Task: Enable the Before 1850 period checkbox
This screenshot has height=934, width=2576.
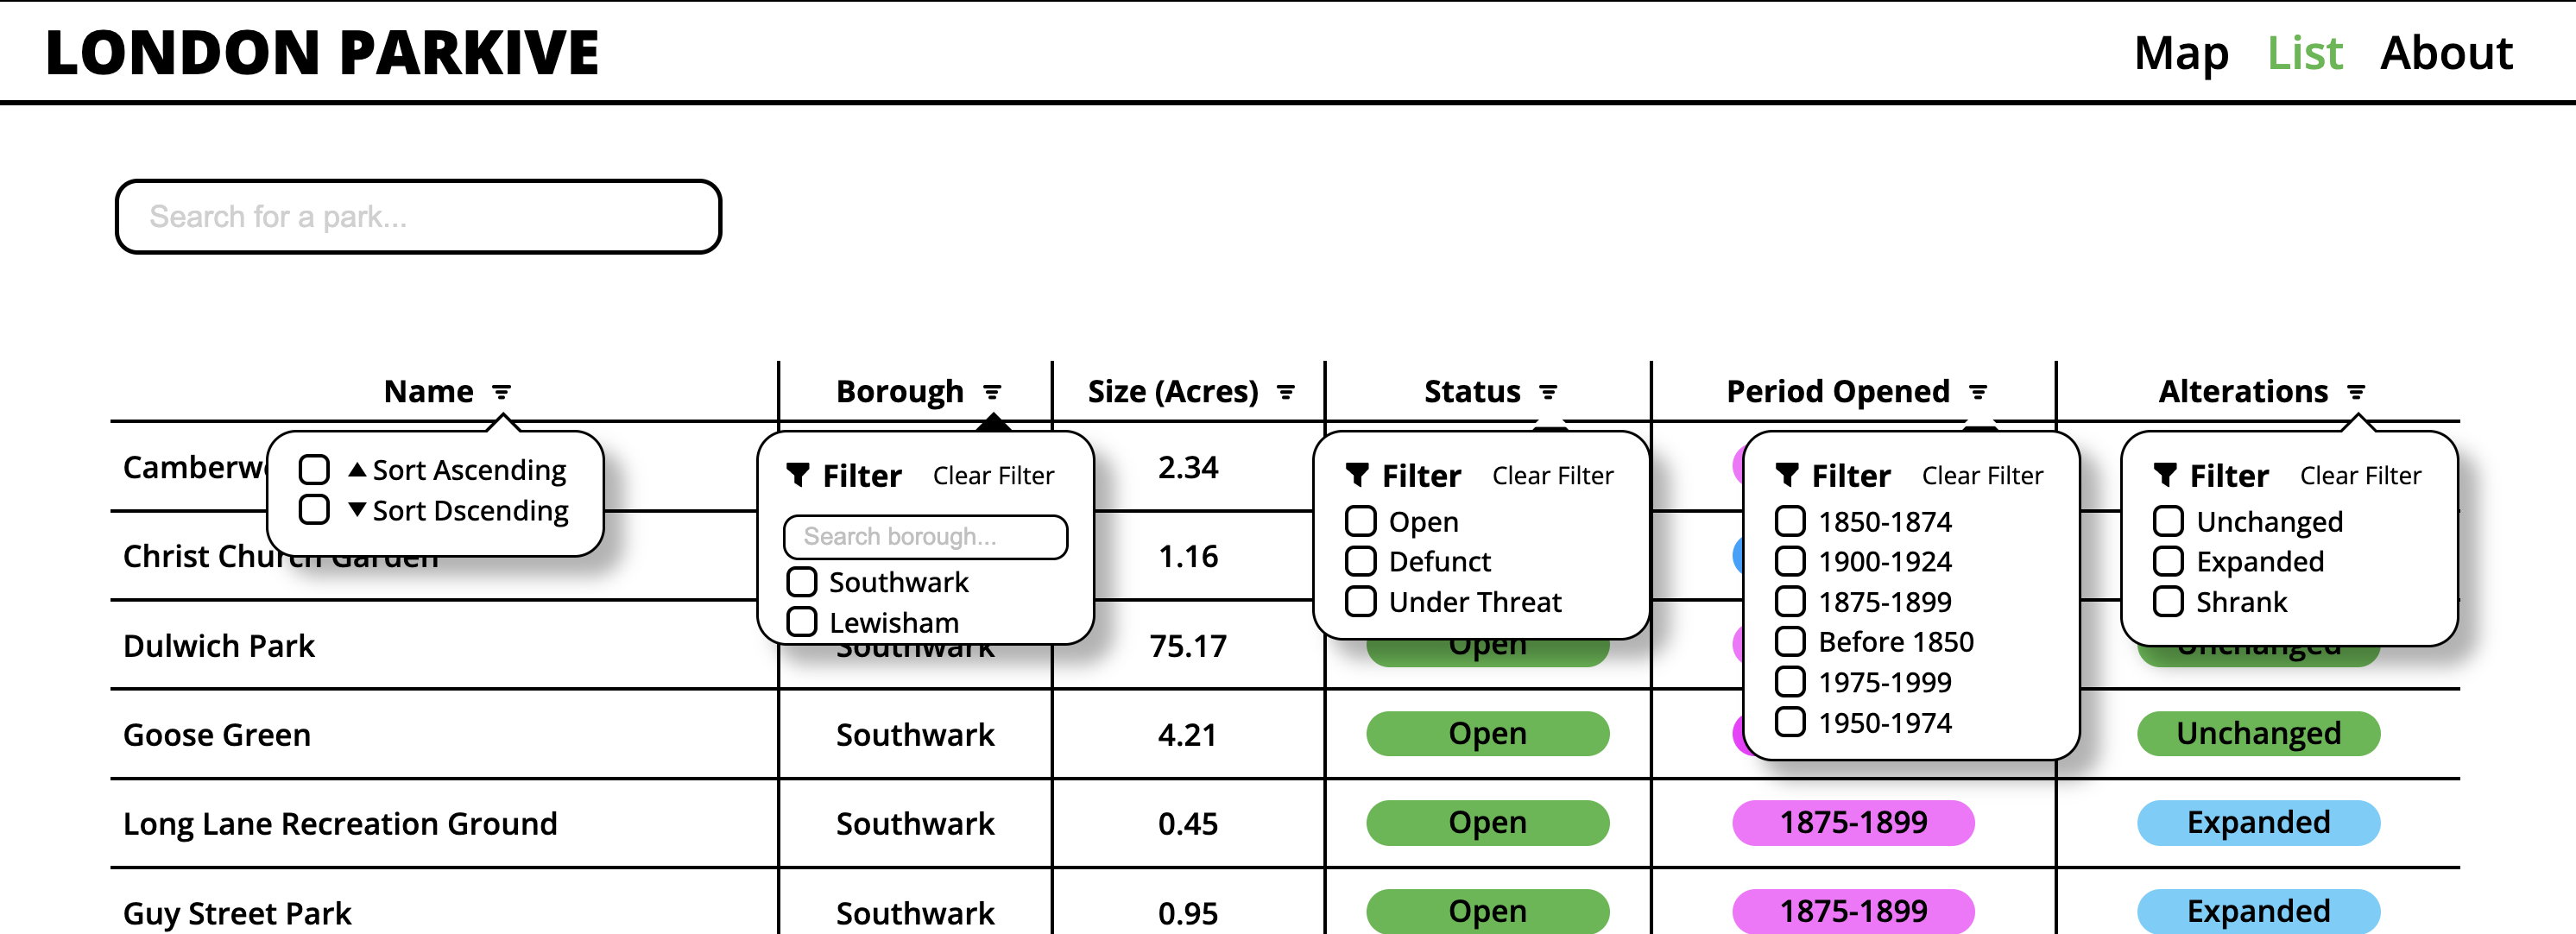Action: click(x=1789, y=642)
